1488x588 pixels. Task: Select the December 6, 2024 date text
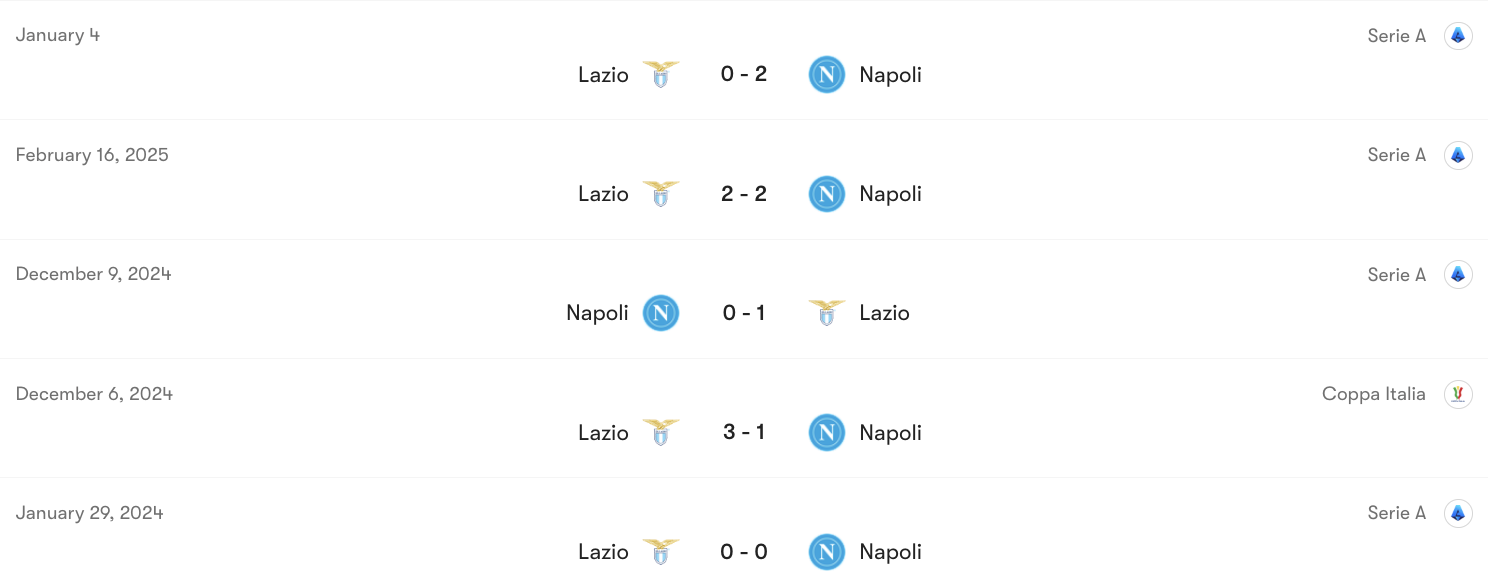pos(93,393)
